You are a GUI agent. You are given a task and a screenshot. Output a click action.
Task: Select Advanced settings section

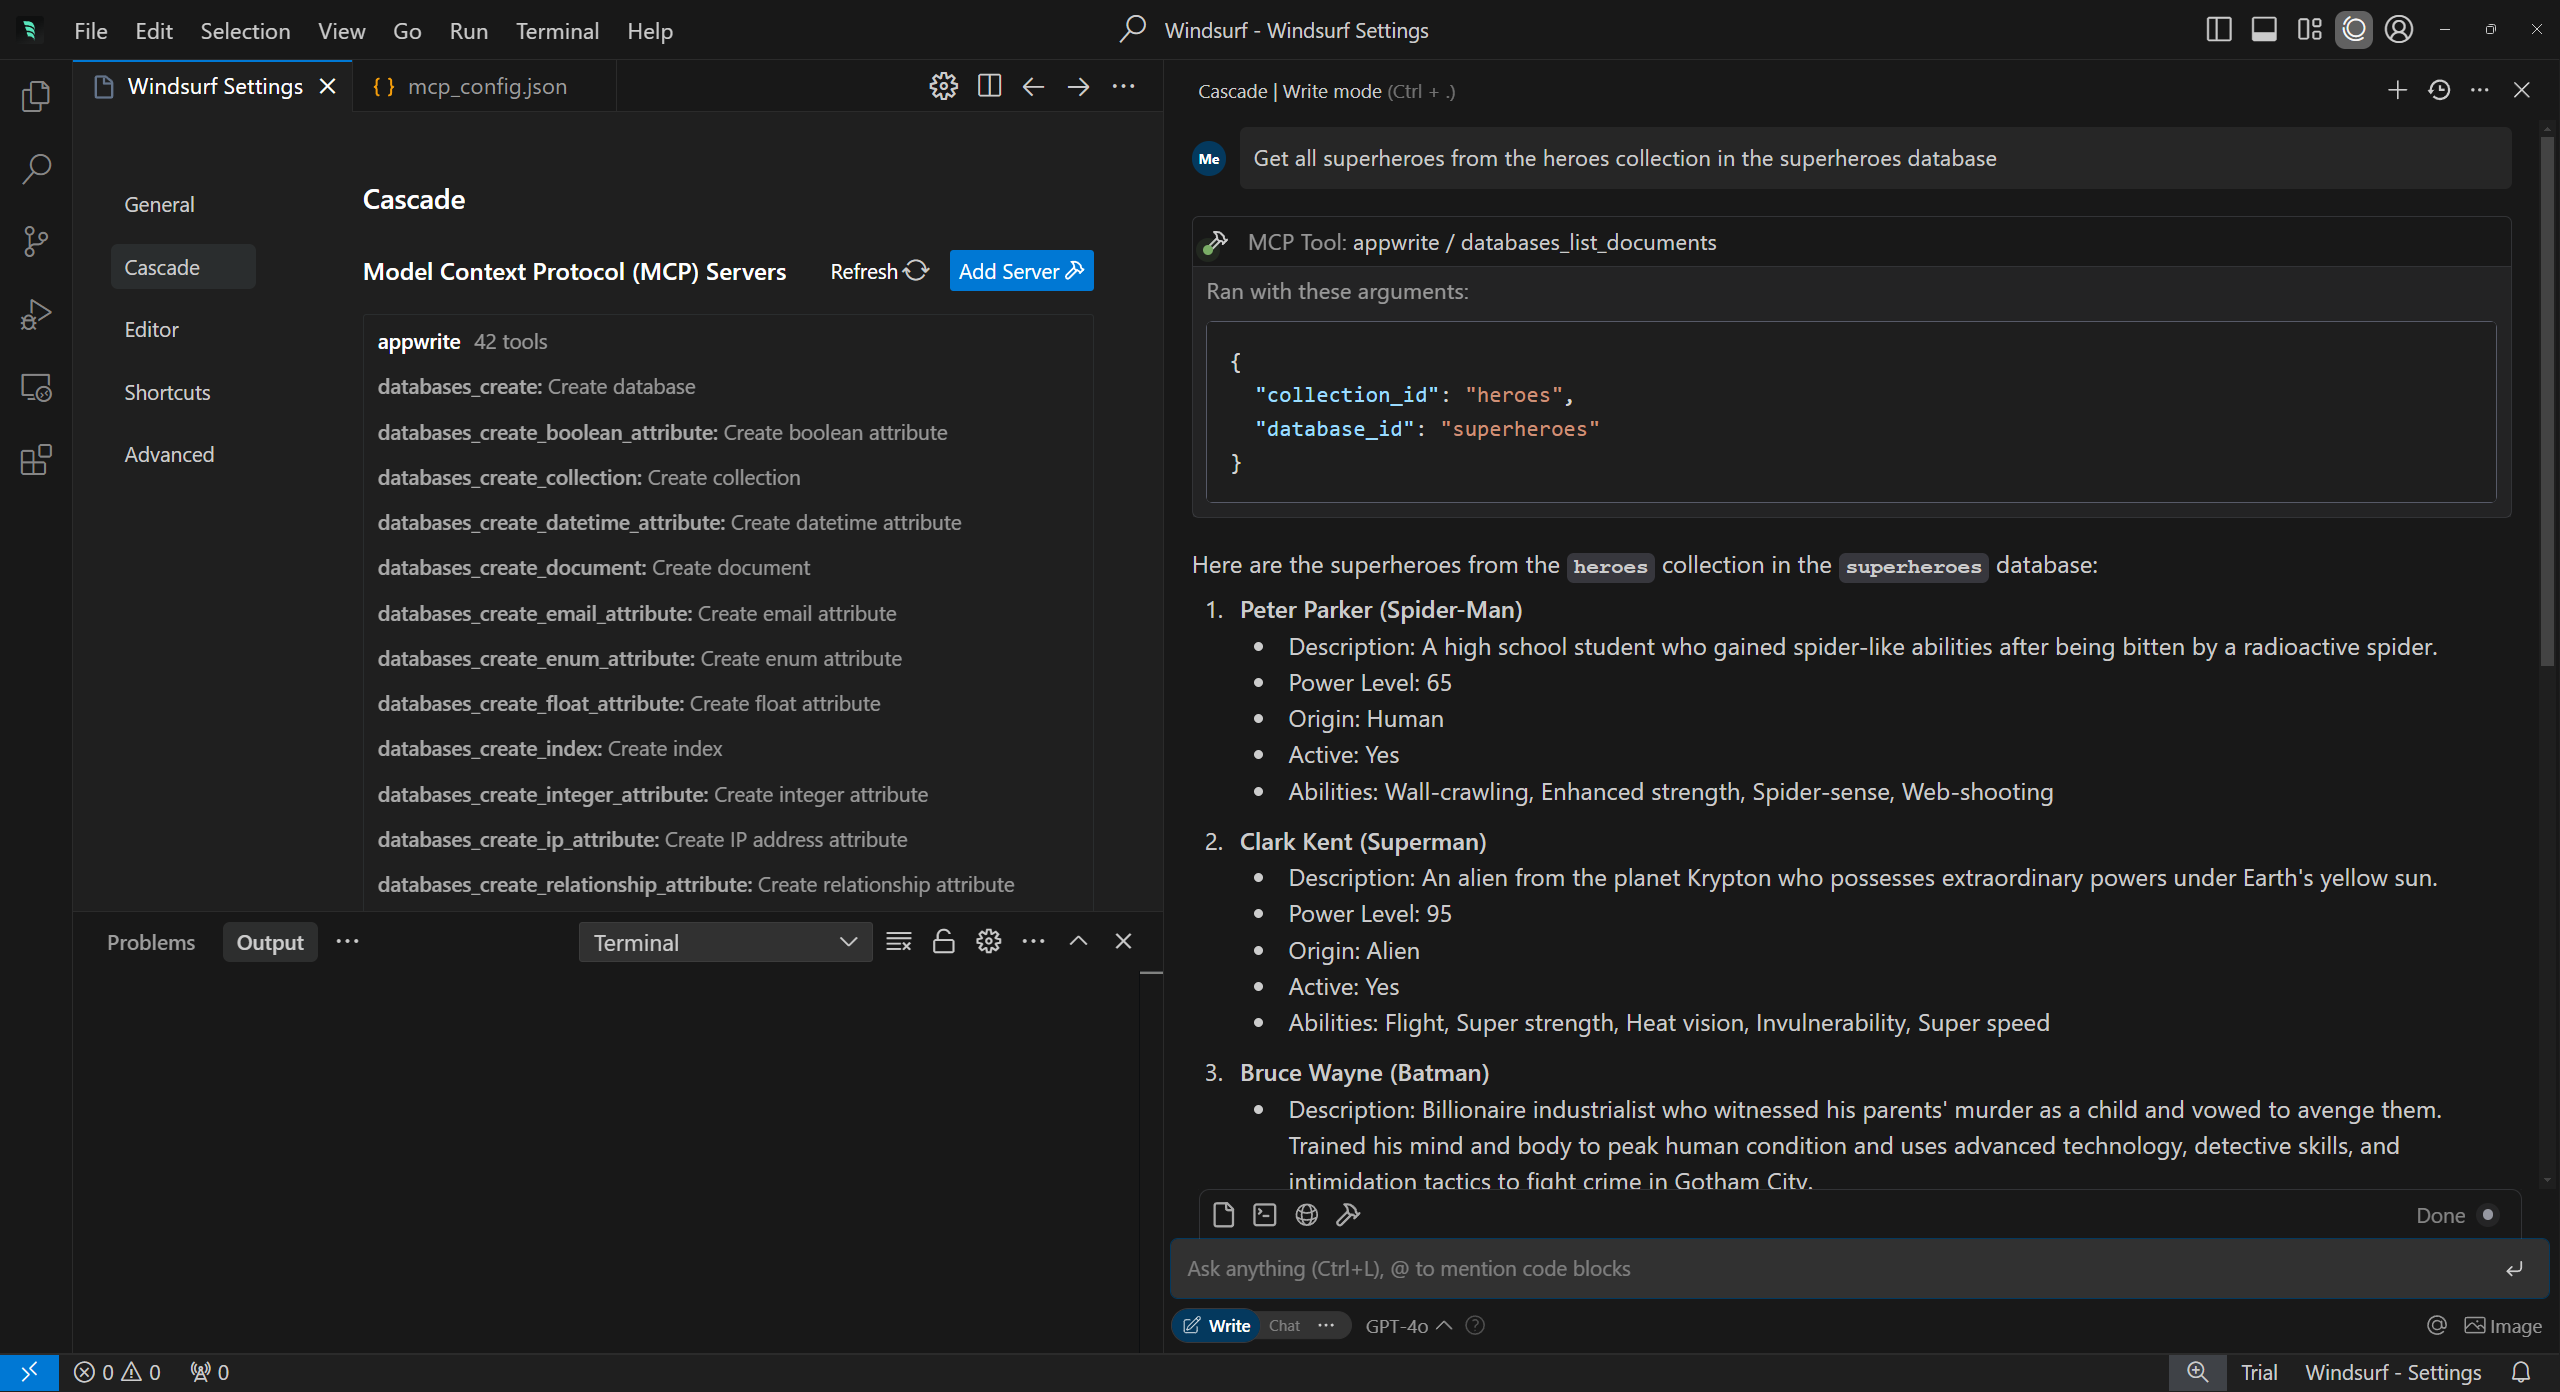click(169, 455)
